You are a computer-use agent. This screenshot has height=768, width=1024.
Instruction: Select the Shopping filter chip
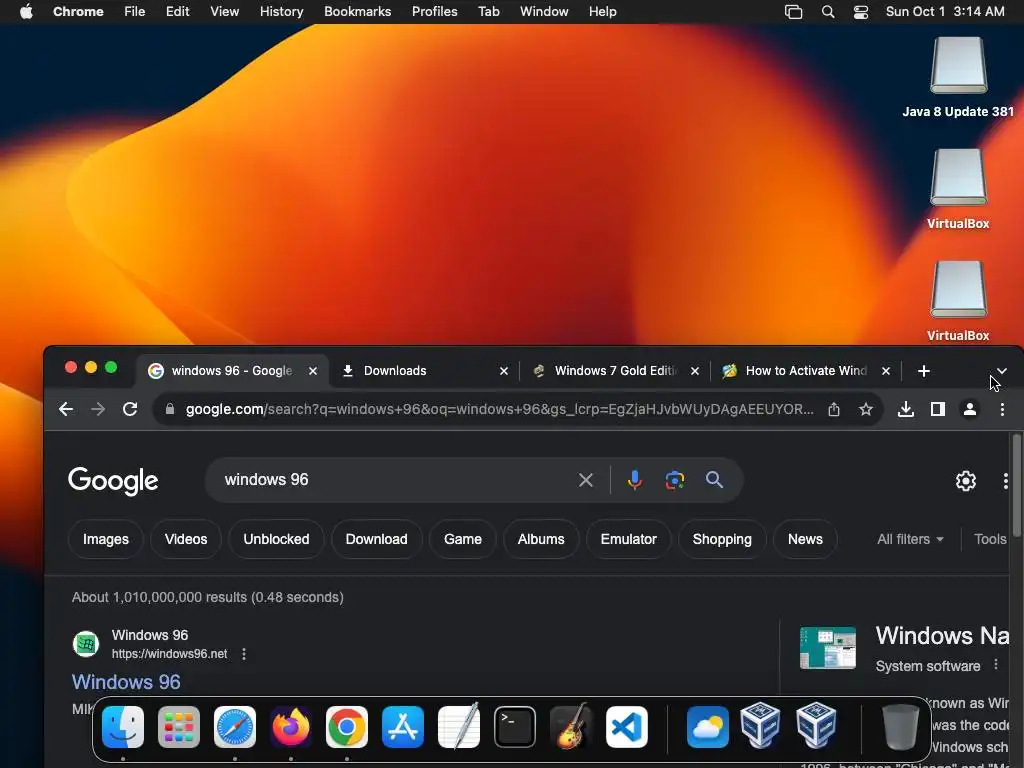click(x=722, y=539)
